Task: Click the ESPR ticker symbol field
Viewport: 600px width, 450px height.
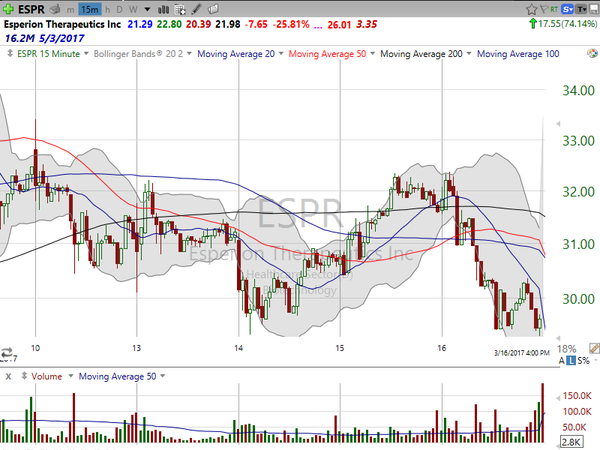Action: tap(31, 9)
